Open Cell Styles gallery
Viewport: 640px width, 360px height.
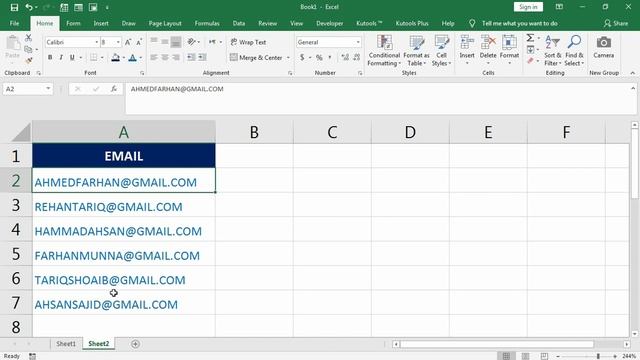(441, 51)
